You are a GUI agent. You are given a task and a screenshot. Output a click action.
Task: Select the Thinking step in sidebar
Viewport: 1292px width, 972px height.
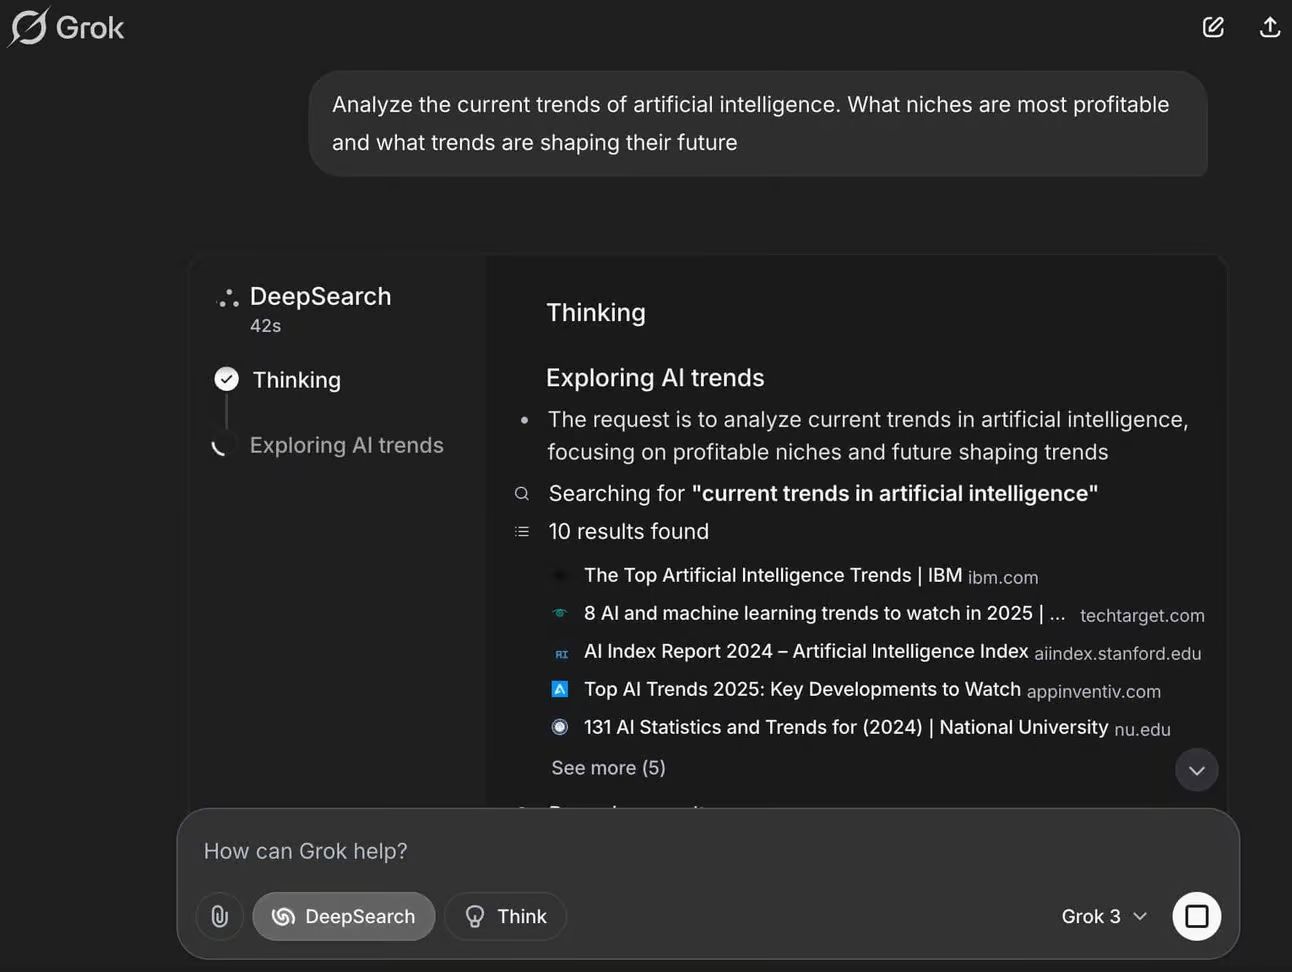pos(296,380)
